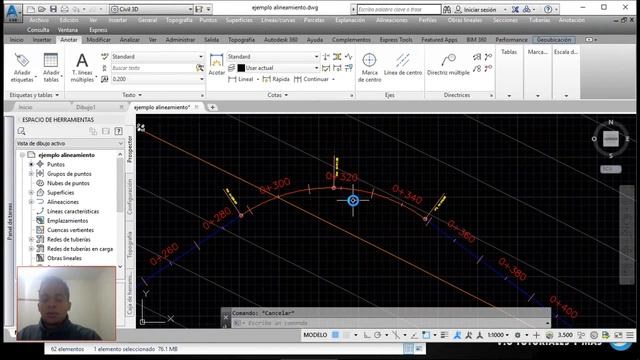This screenshot has width=640, height=360.
Task: Open the Civil 3D application menu button
Action: tap(13, 12)
